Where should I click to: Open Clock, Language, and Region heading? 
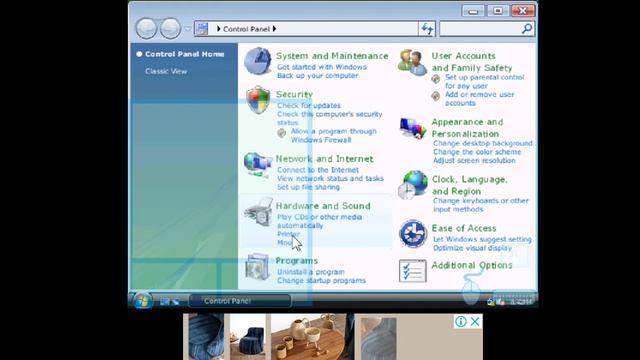(x=470, y=185)
